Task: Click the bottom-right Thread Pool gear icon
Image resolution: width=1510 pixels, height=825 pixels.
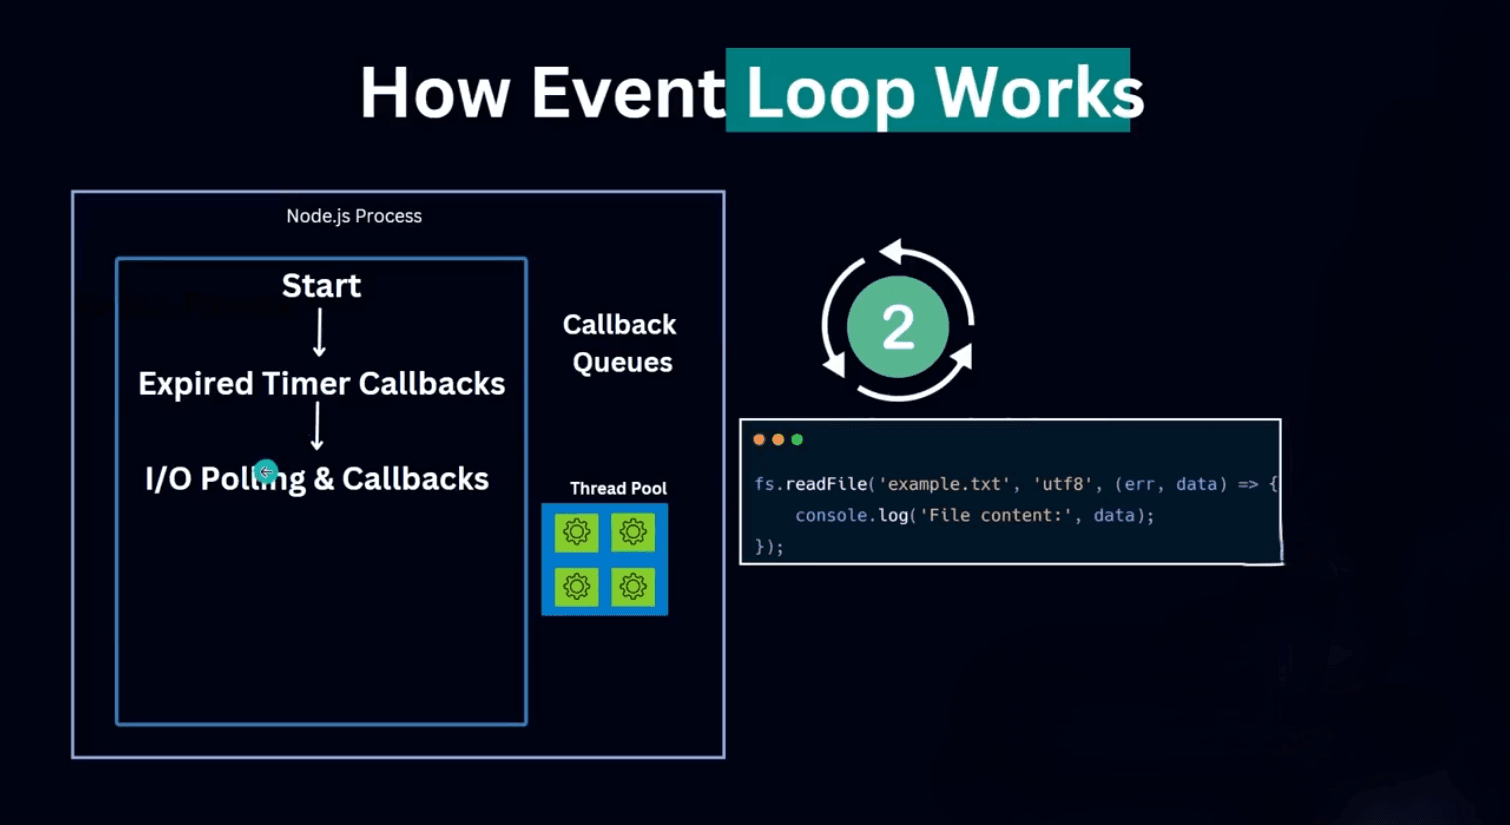Action: point(632,587)
